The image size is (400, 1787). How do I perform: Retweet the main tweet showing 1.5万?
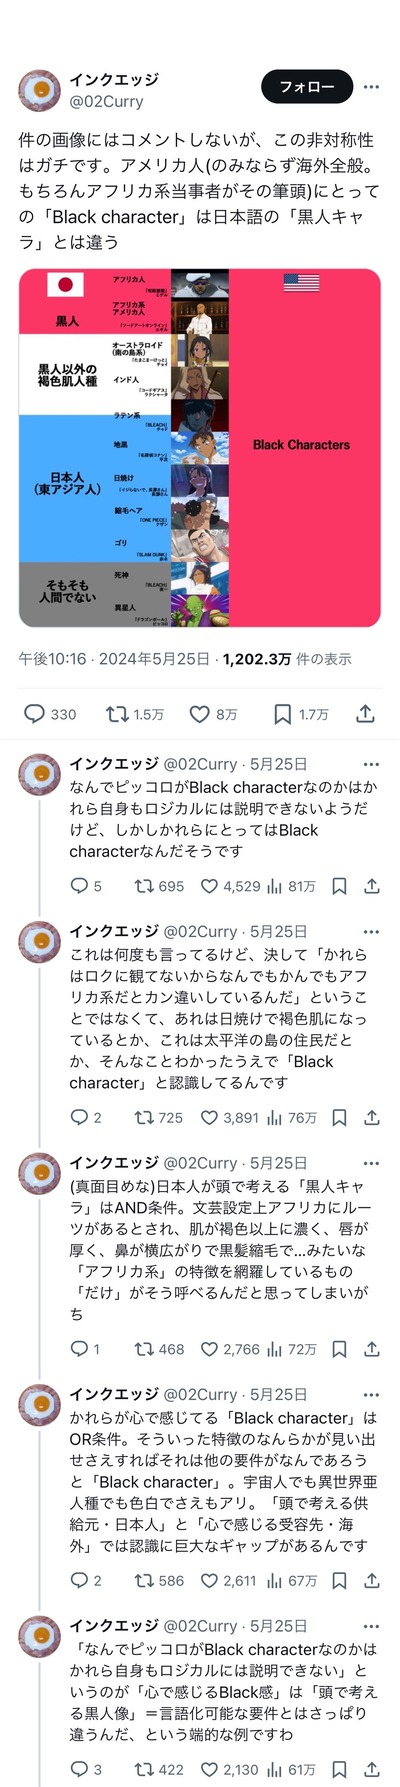pos(135,714)
